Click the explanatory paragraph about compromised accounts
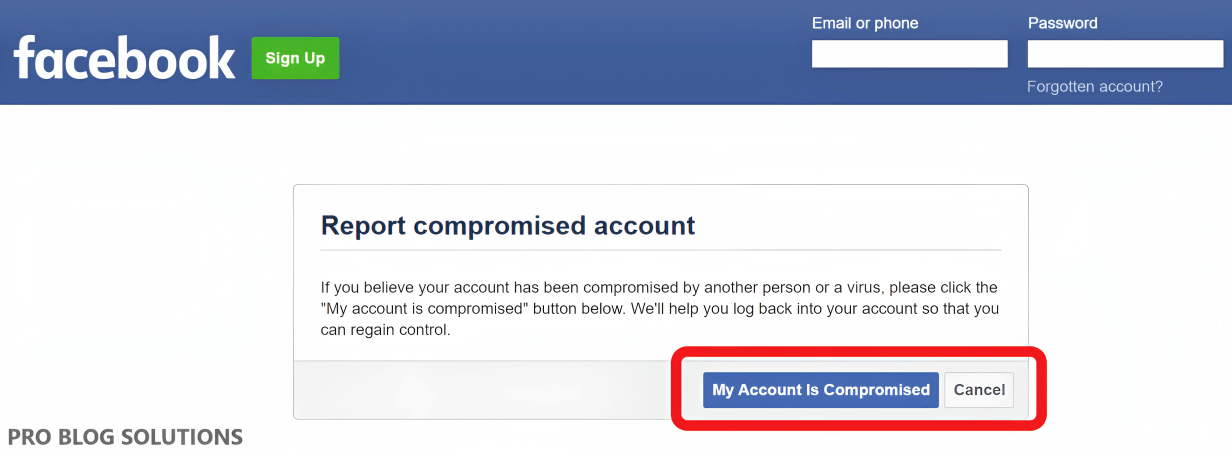Screen dimensions: 1232x456 (660, 308)
